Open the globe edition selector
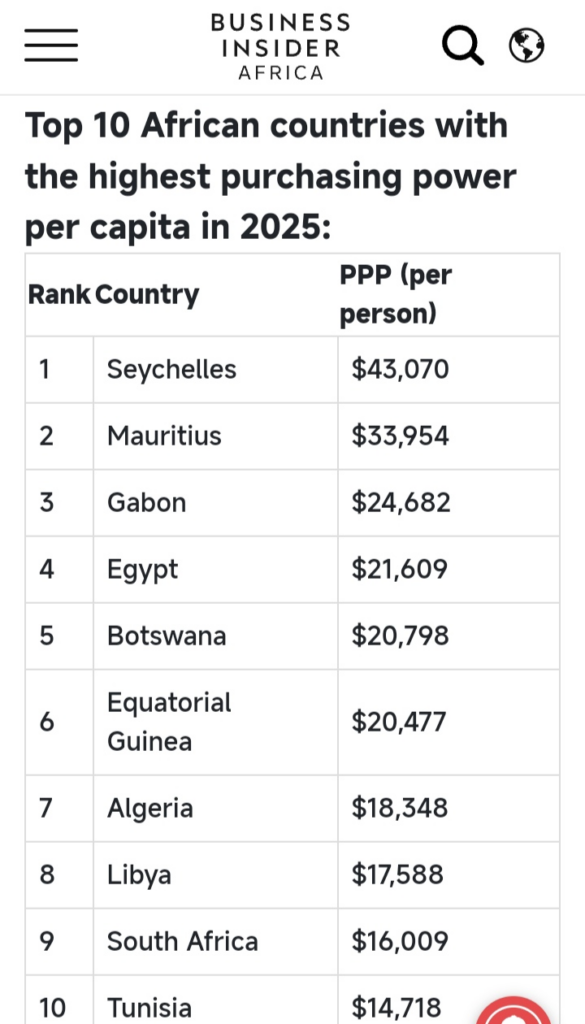Image resolution: width=585 pixels, height=1024 pixels. coord(526,46)
